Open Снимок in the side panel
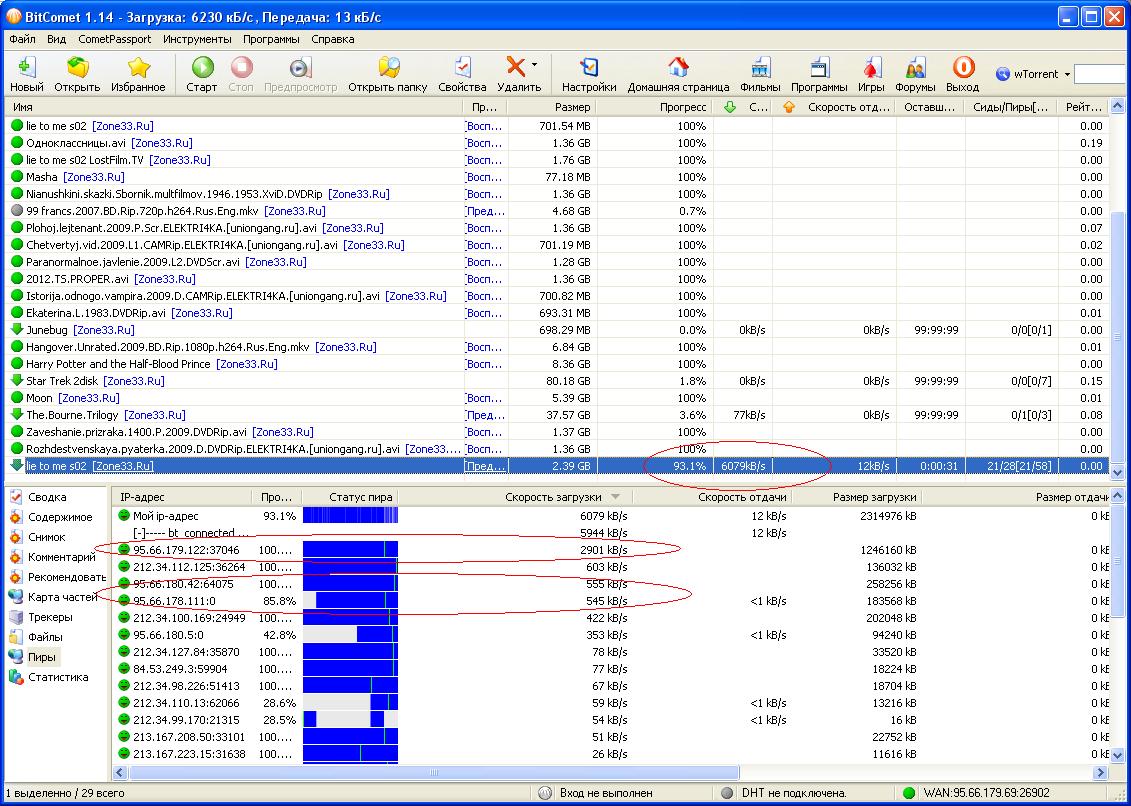1131x806 pixels. pyautogui.click(x=46, y=537)
